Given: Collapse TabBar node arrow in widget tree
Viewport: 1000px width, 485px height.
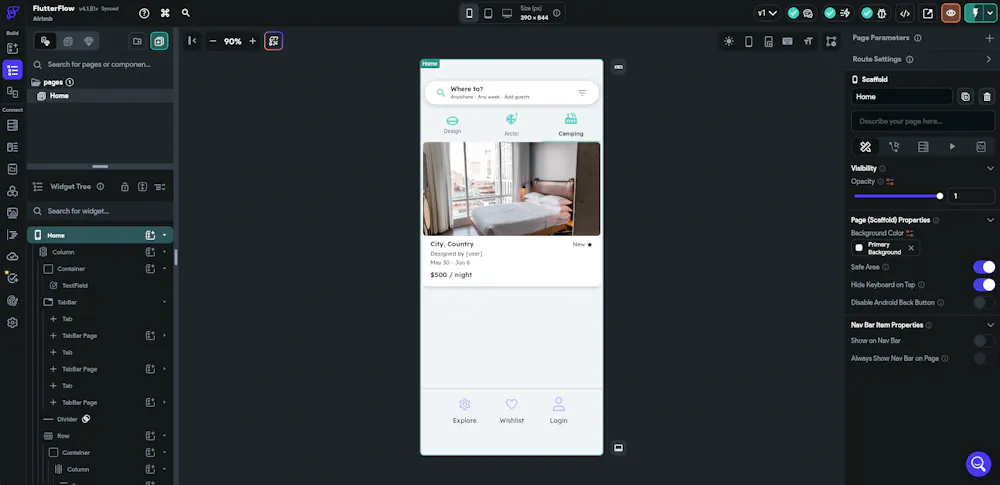Looking at the screenshot, I should click(165, 302).
